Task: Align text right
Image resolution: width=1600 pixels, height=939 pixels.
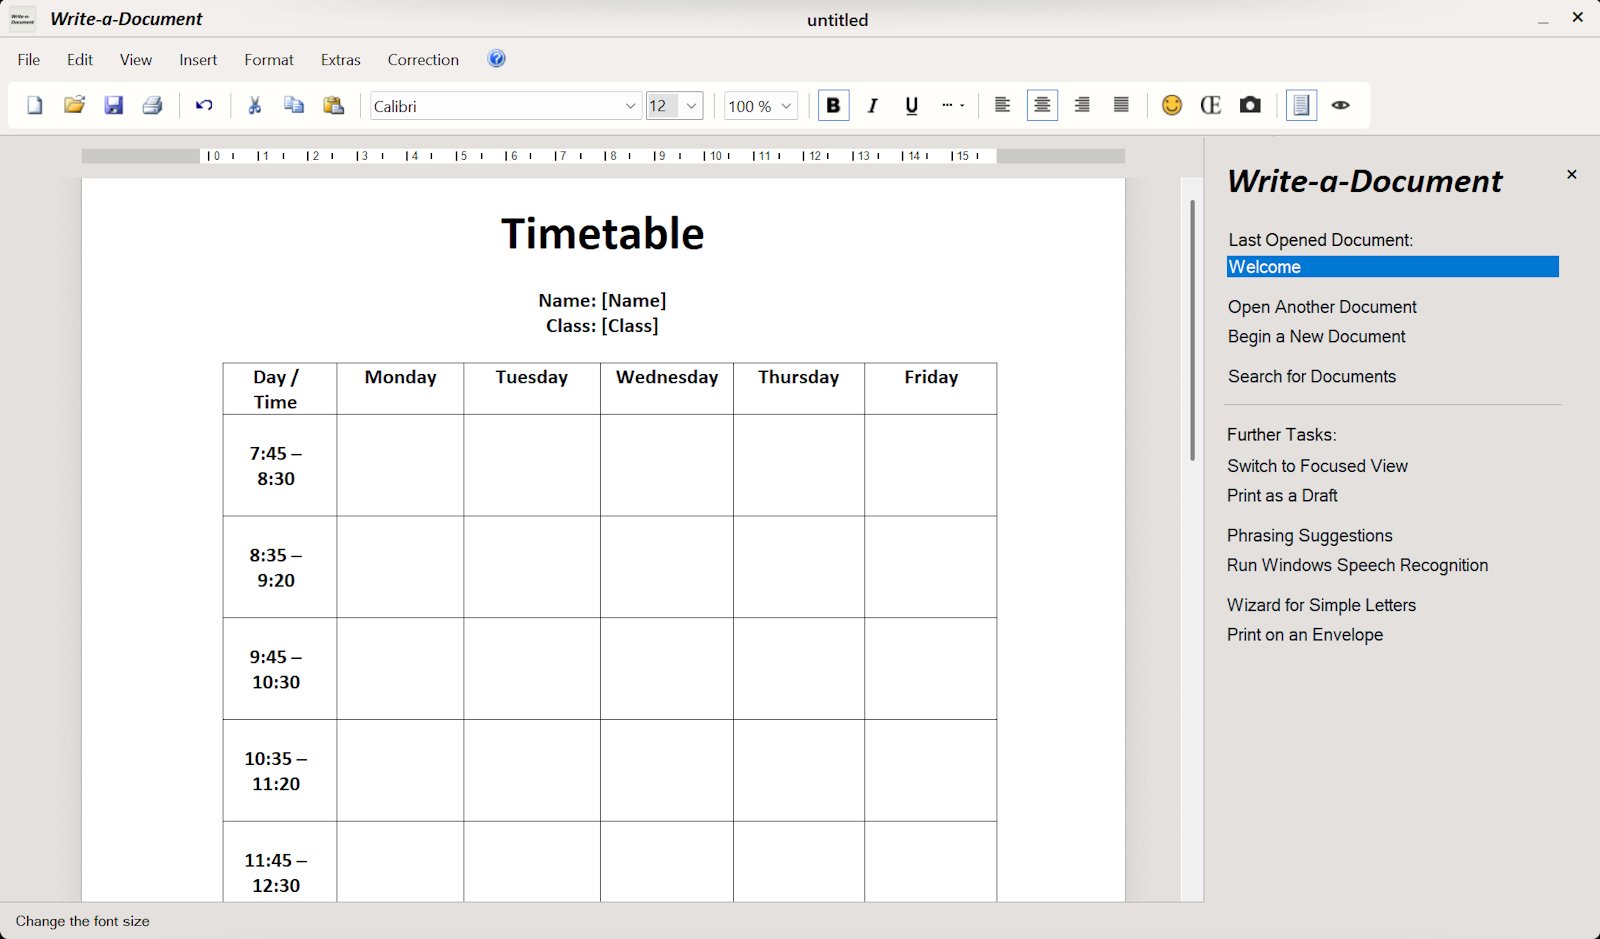Action: click(x=1082, y=105)
